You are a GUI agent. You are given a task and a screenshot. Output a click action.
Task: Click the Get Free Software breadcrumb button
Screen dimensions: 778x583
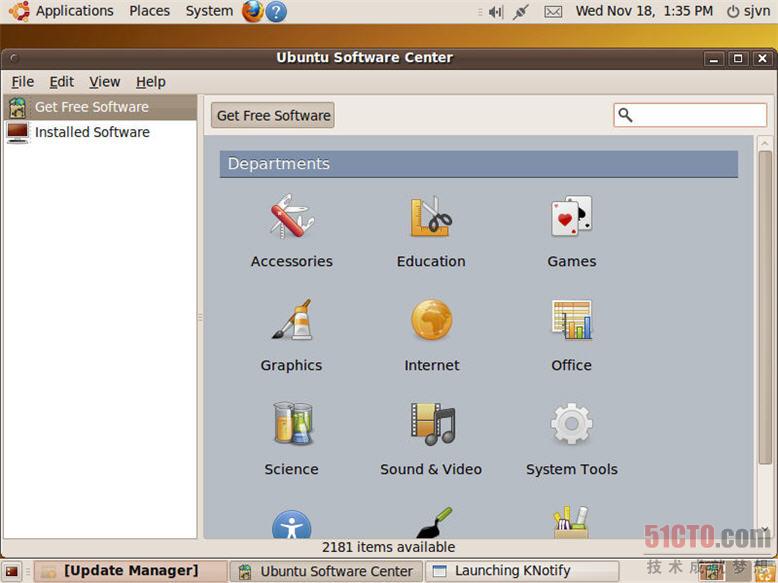click(x=273, y=115)
